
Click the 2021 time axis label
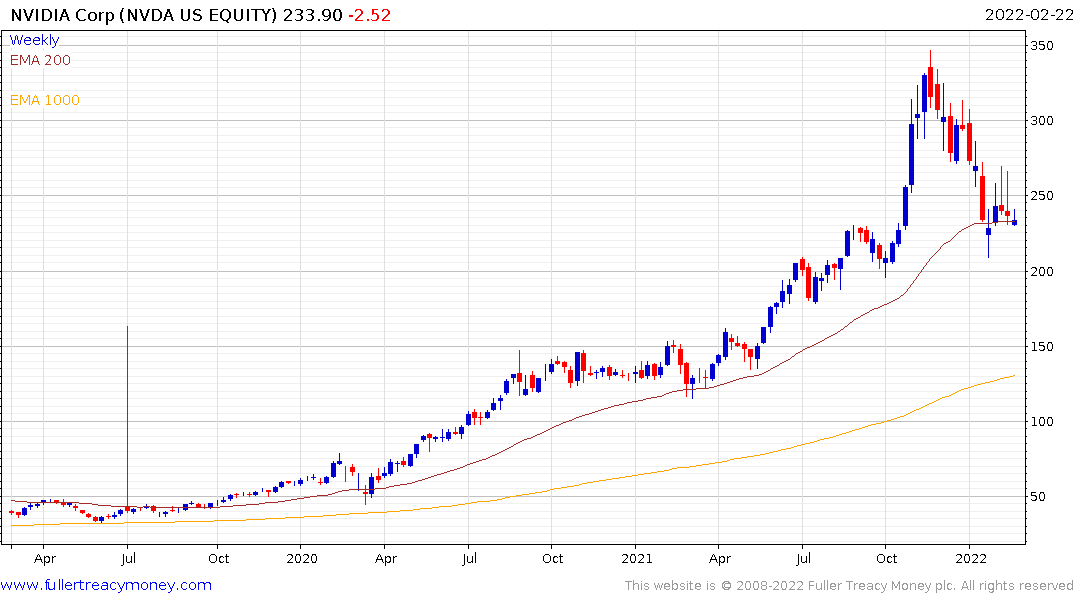click(x=636, y=558)
